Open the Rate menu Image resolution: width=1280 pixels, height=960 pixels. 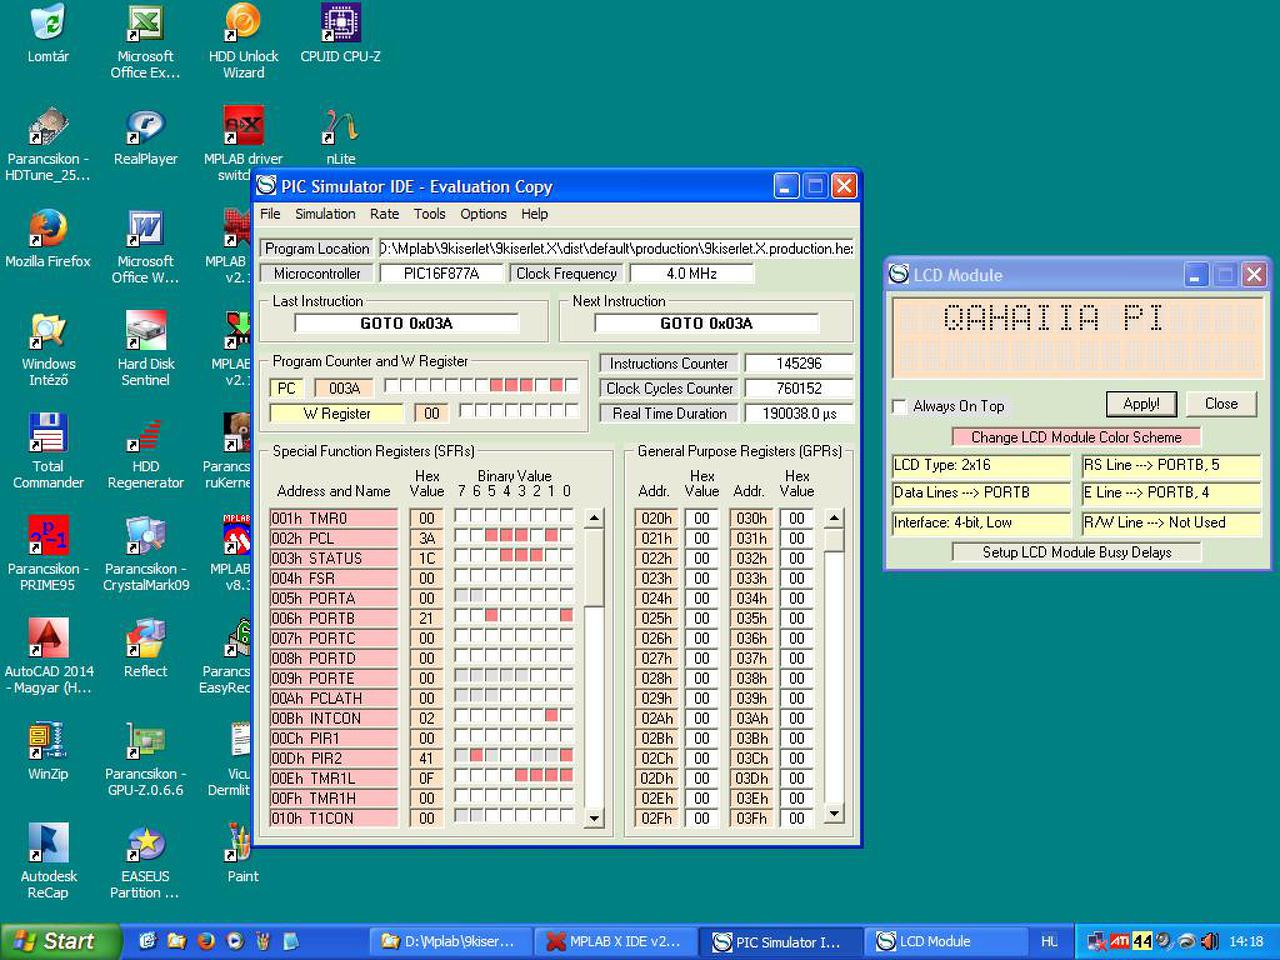[x=384, y=214]
